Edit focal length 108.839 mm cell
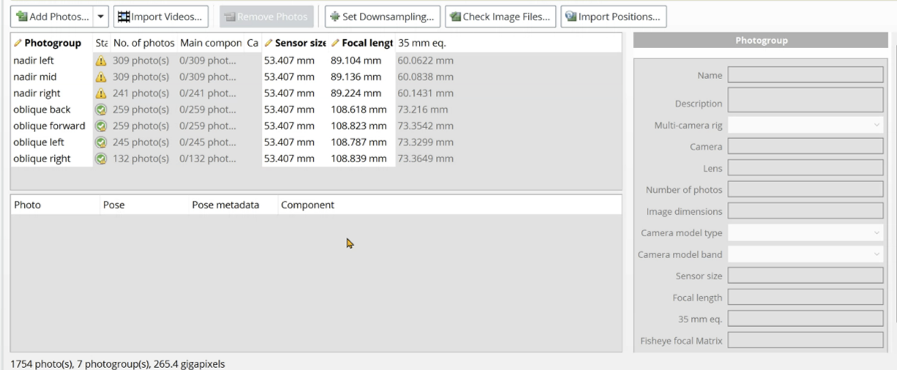Image resolution: width=897 pixels, height=370 pixels. [x=362, y=158]
